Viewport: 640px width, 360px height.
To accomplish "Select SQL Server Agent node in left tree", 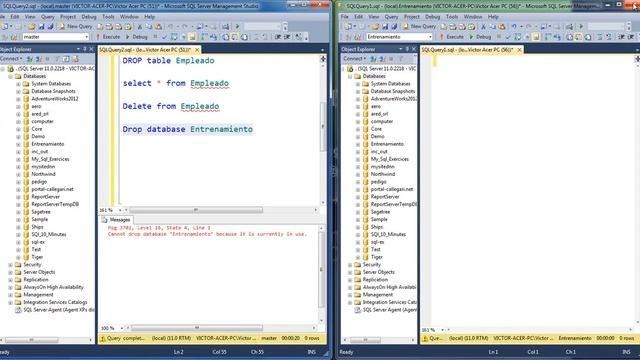I will 58,310.
